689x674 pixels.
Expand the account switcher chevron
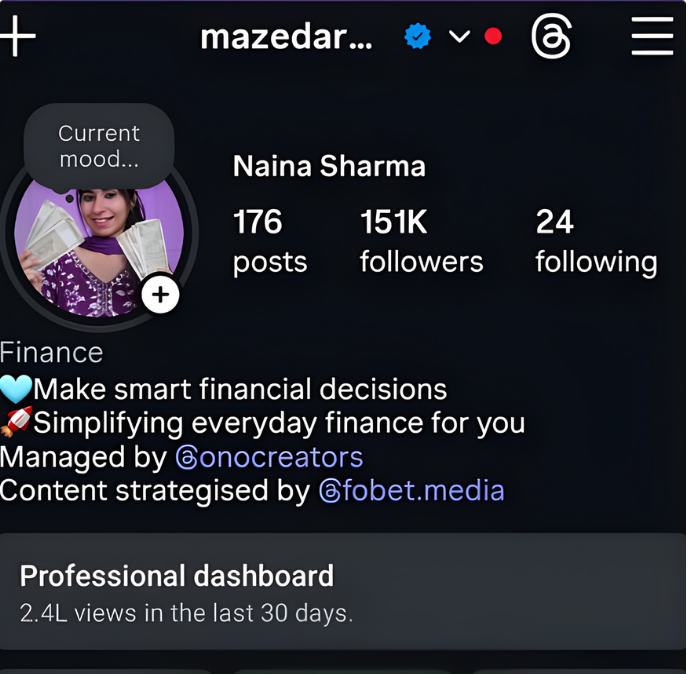coord(459,37)
